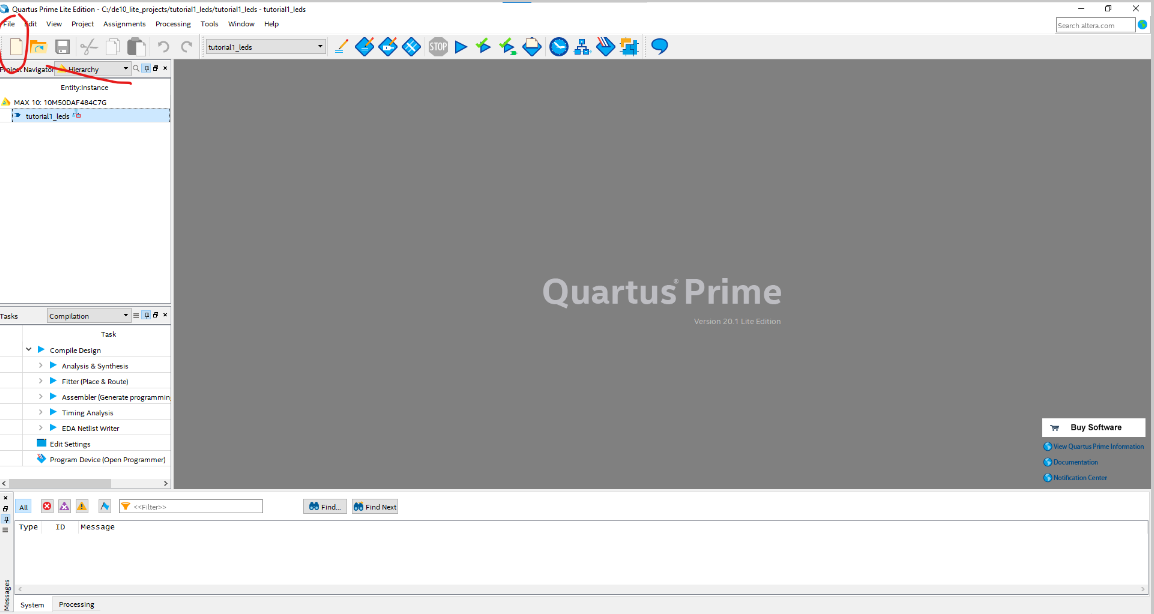Toggle the yellow warning messages filter
The image size is (1154, 614).
82,507
